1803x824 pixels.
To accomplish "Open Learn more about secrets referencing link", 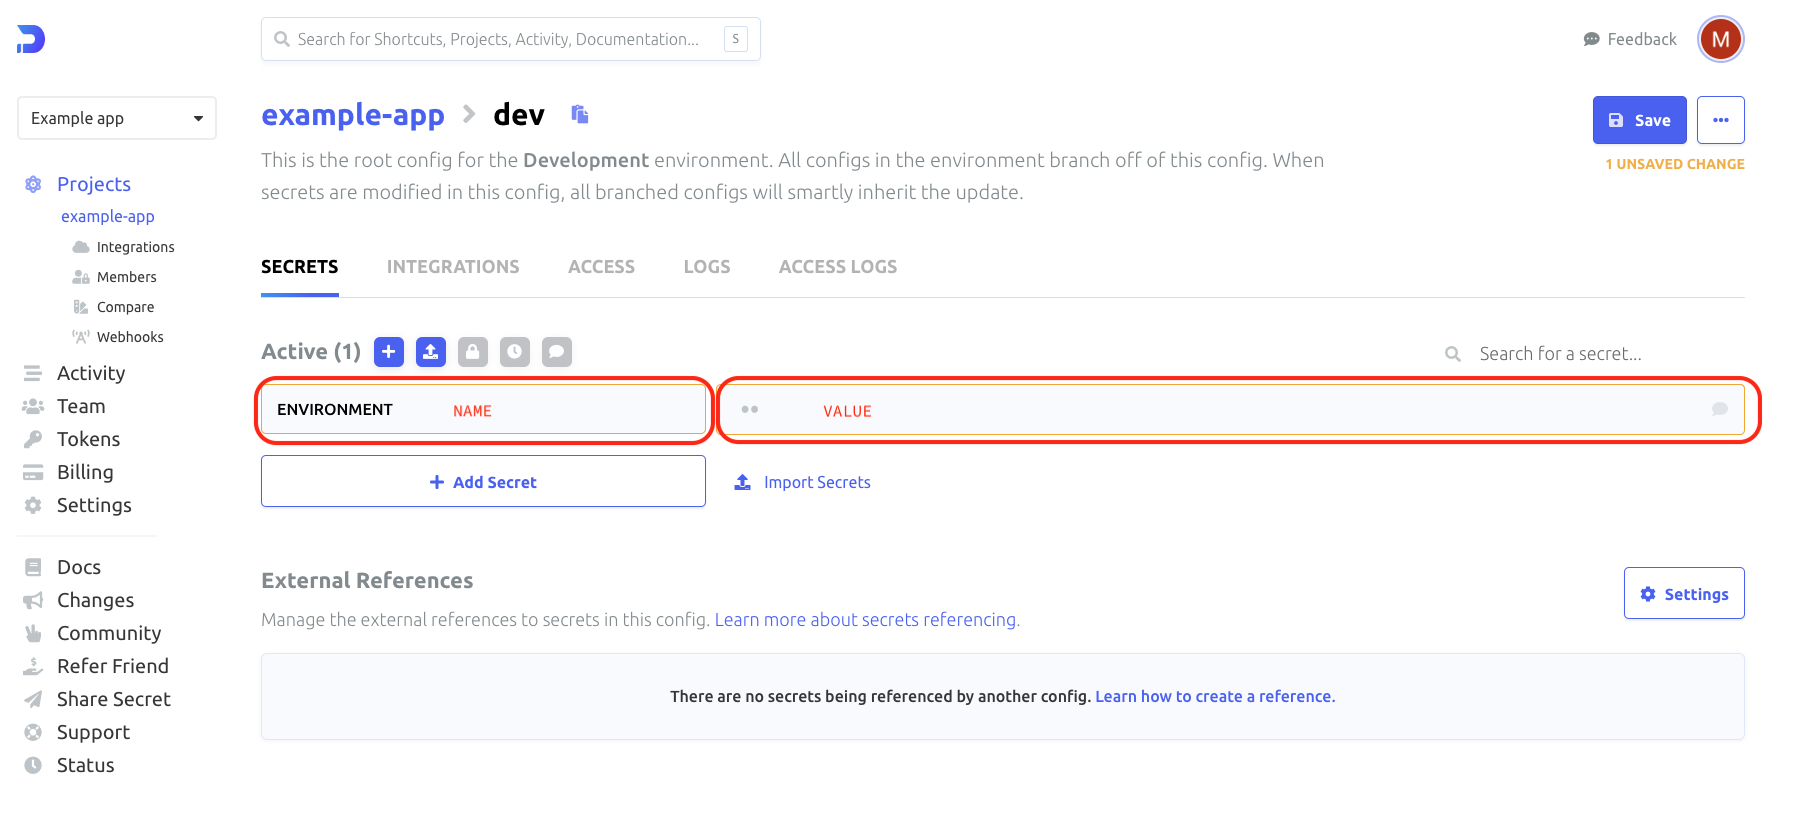I will 868,620.
